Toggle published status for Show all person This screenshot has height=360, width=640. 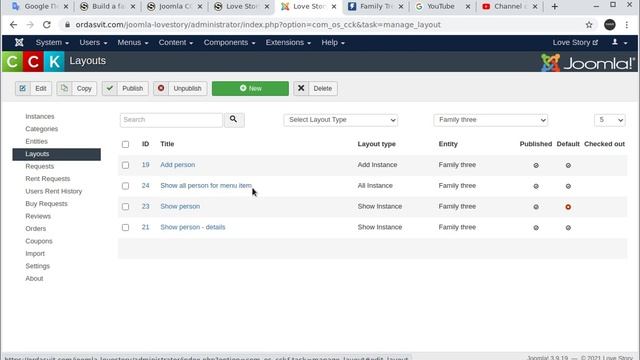click(536, 186)
